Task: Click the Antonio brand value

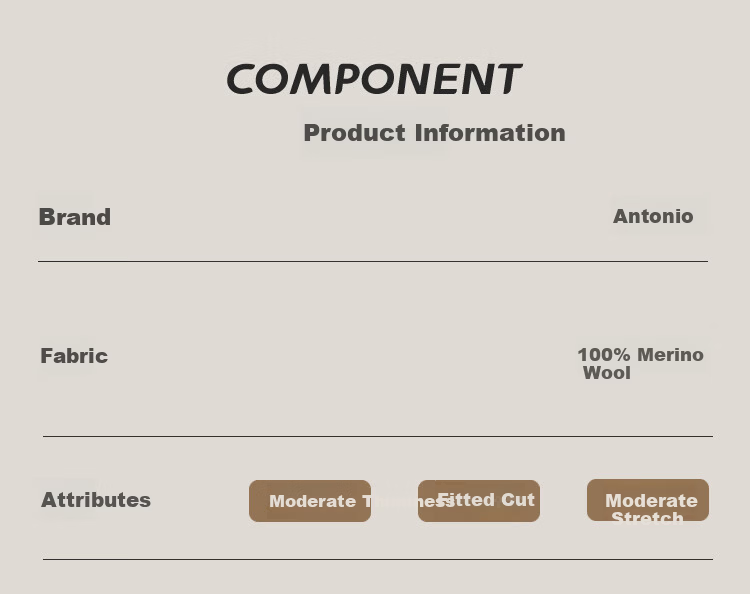Action: coord(653,216)
